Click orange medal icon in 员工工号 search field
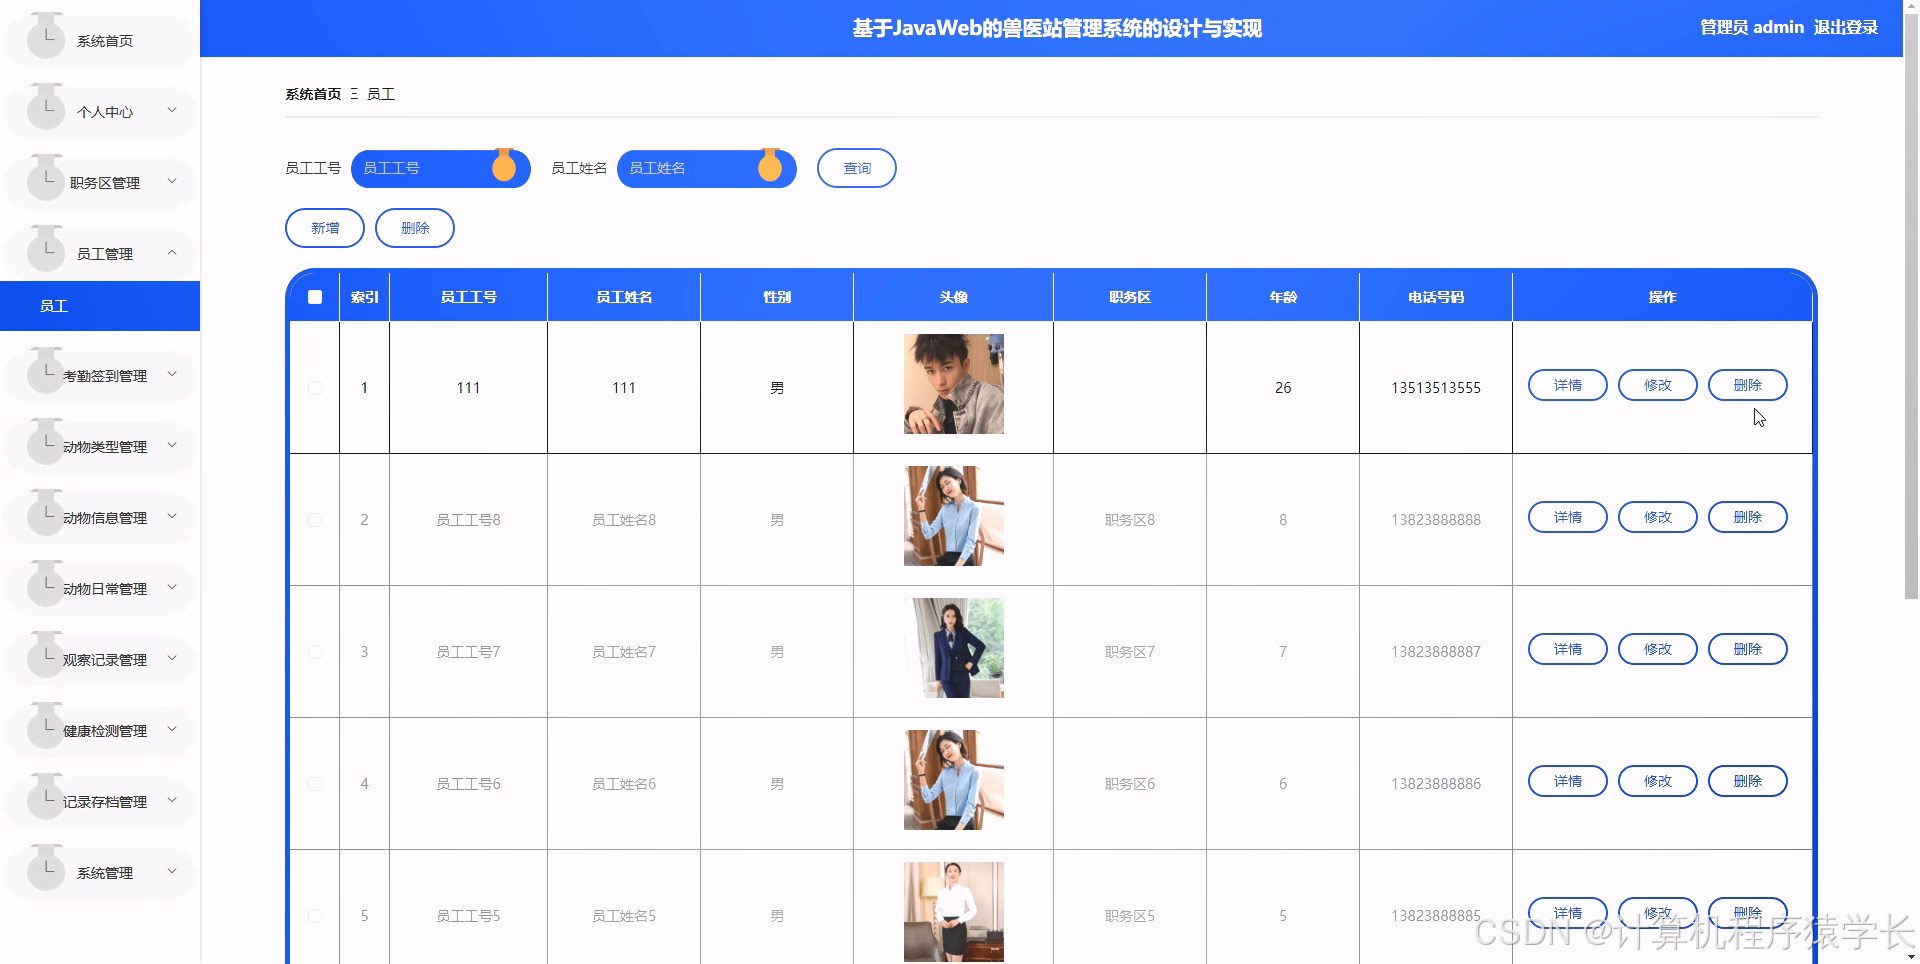 pyautogui.click(x=504, y=165)
